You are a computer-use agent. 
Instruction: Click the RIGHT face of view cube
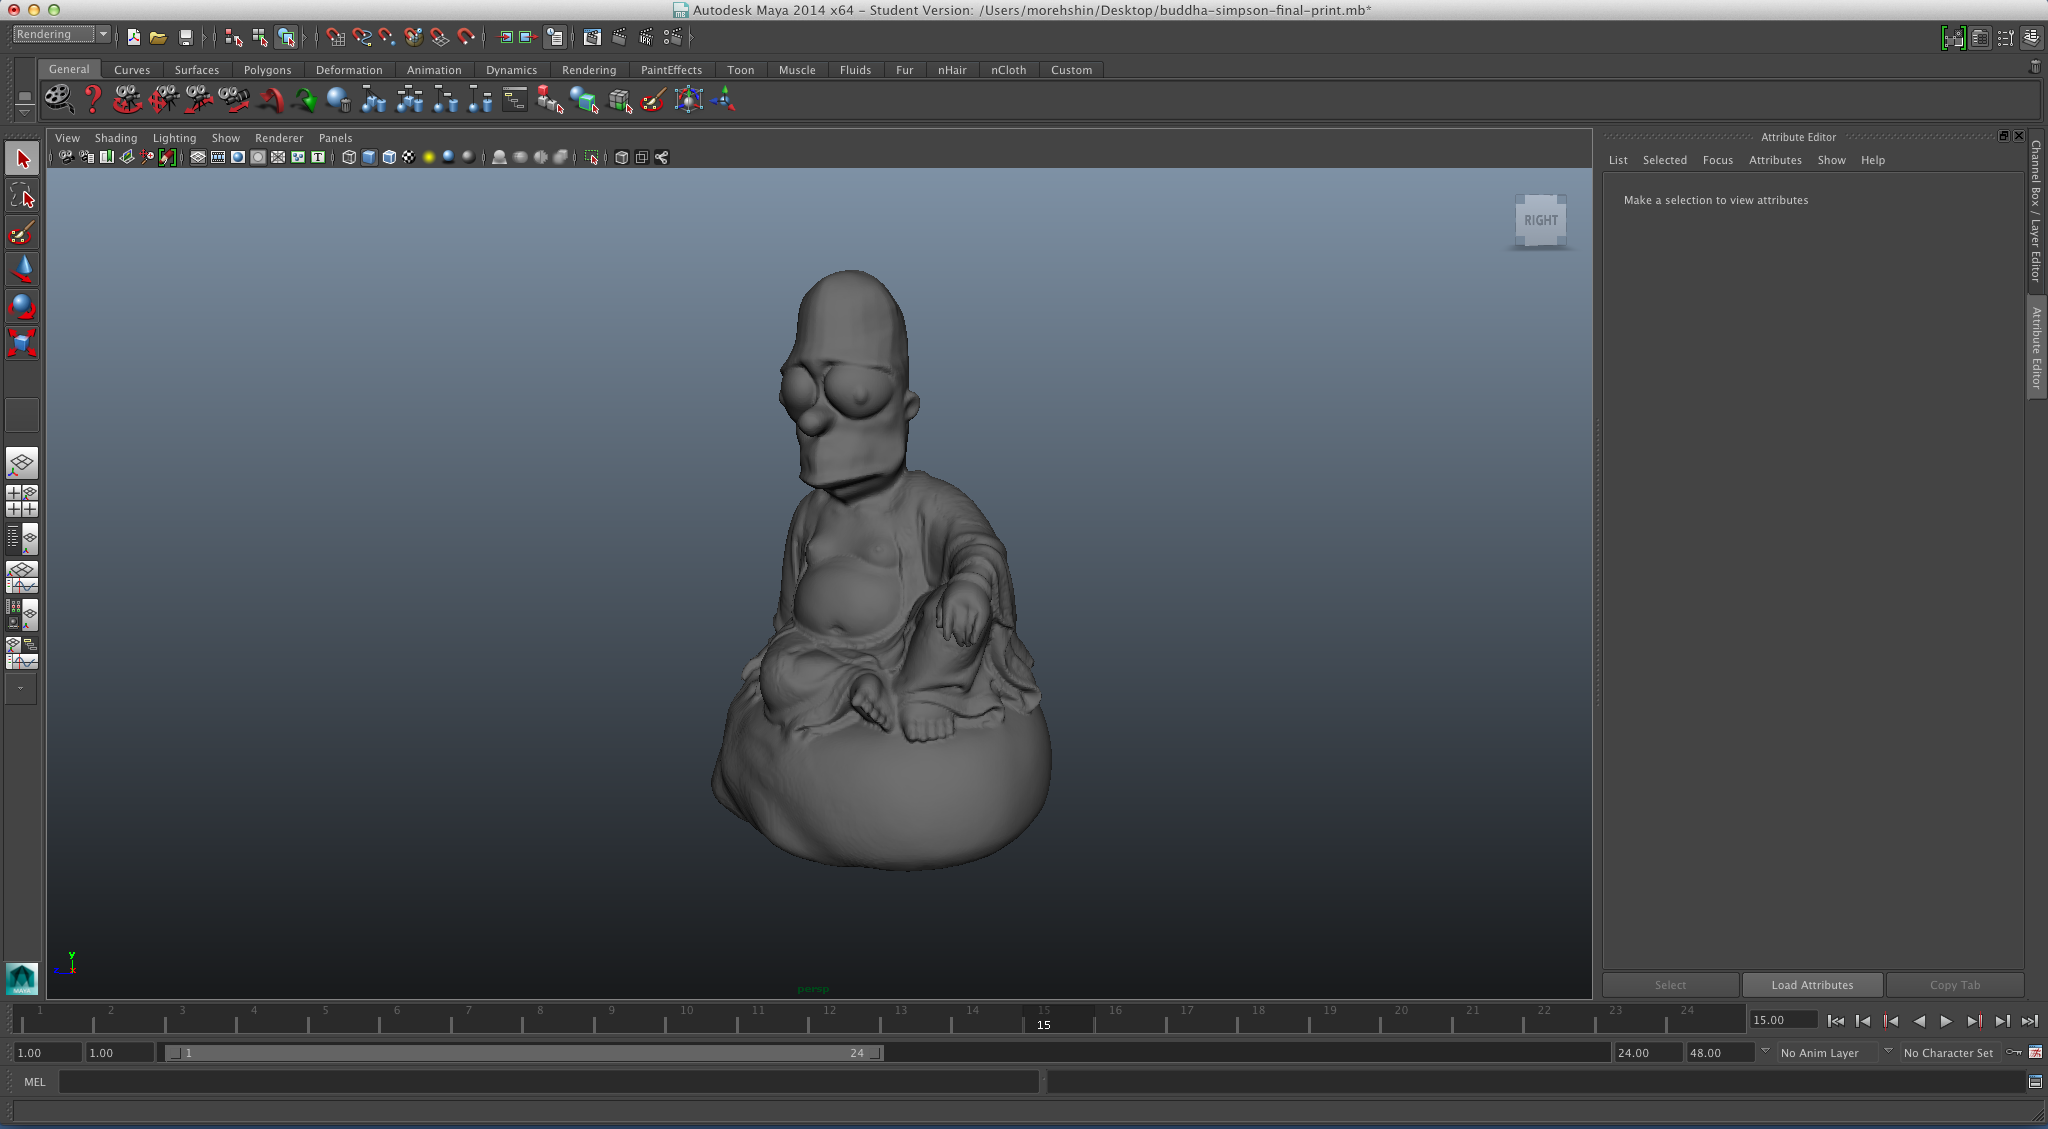(1540, 220)
